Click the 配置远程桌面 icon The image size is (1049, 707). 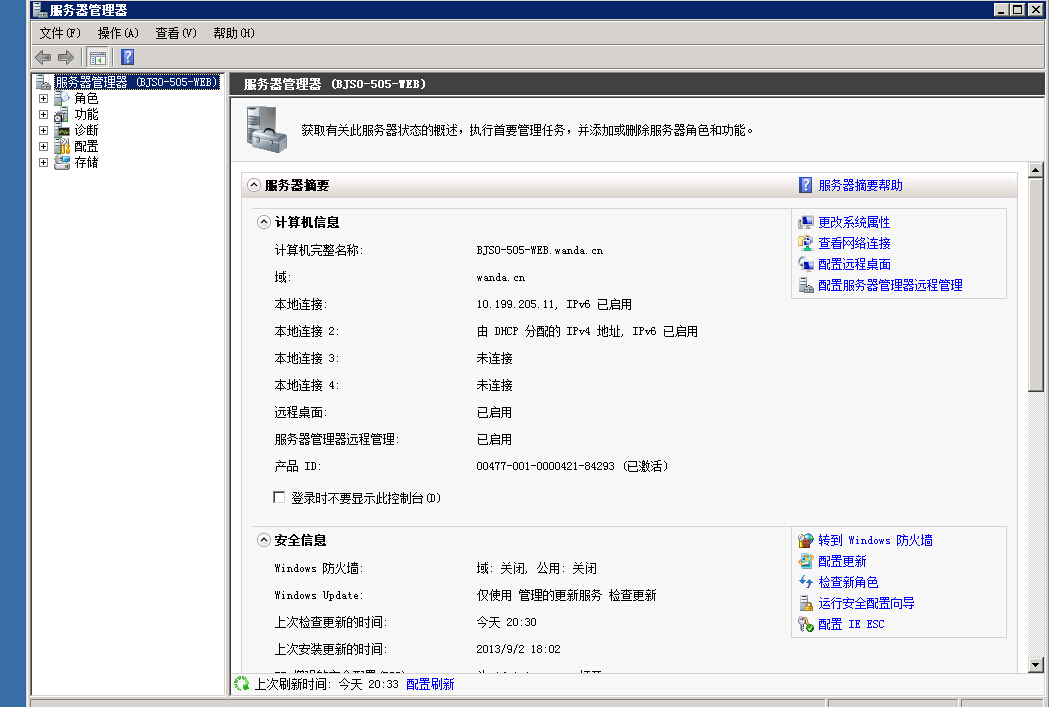805,264
